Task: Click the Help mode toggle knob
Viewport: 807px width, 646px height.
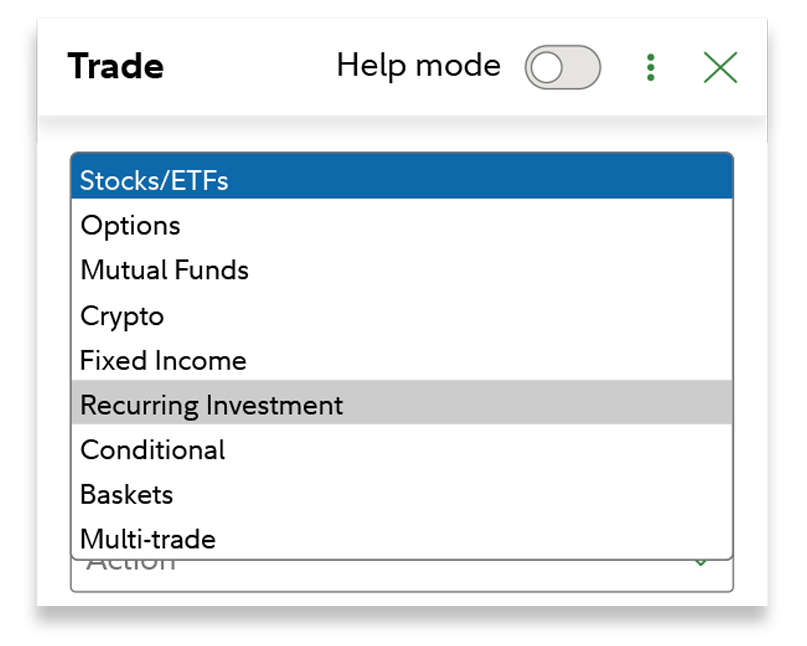Action: tap(546, 66)
